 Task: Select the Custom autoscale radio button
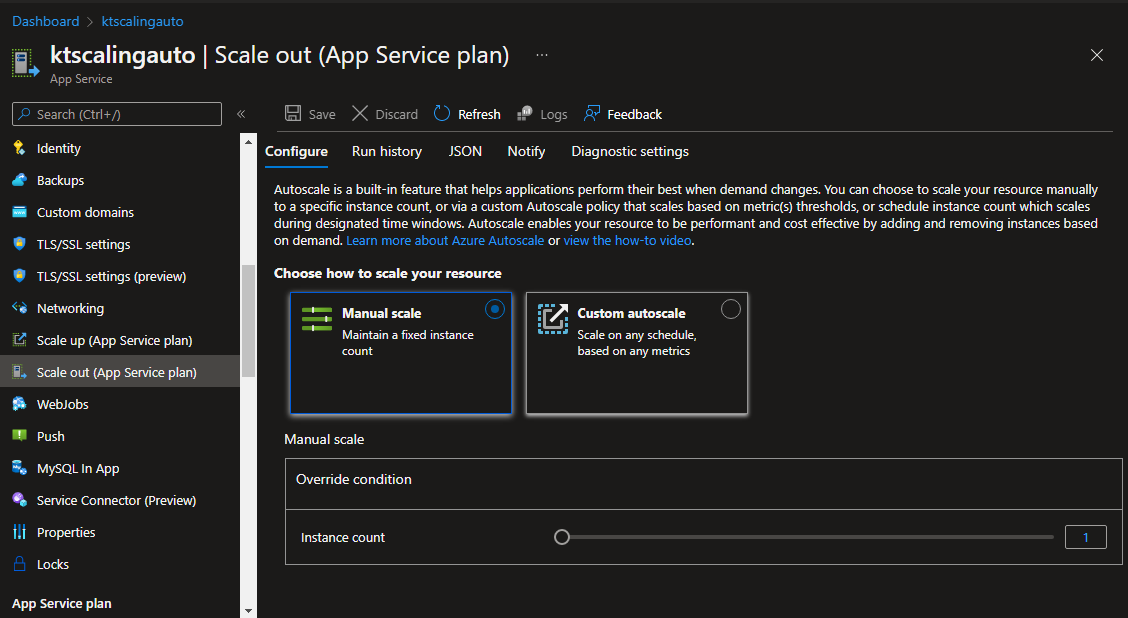tap(731, 309)
